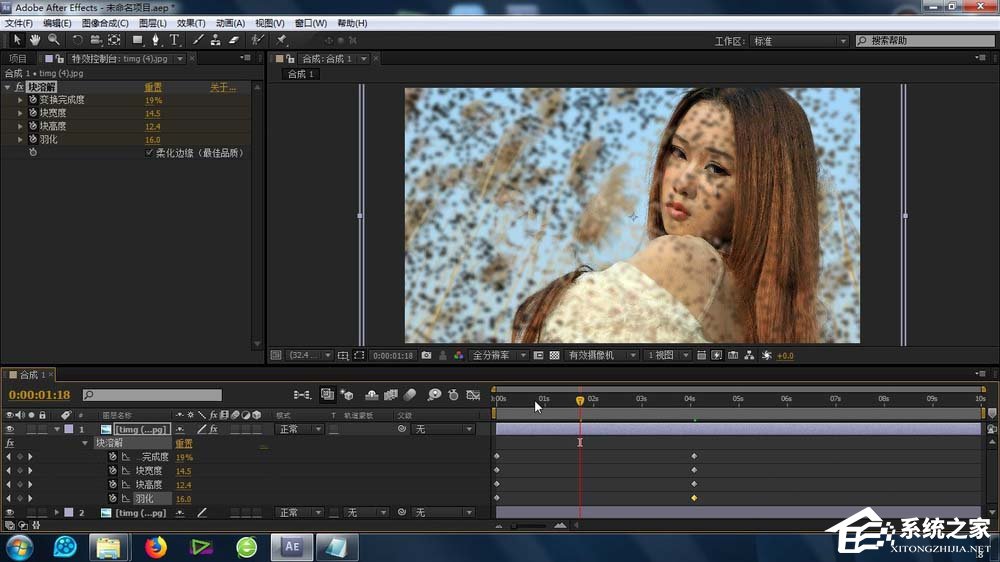
Task: Uncheck the 柔化边缘 (最佳品质) checkbox
Action: point(150,153)
